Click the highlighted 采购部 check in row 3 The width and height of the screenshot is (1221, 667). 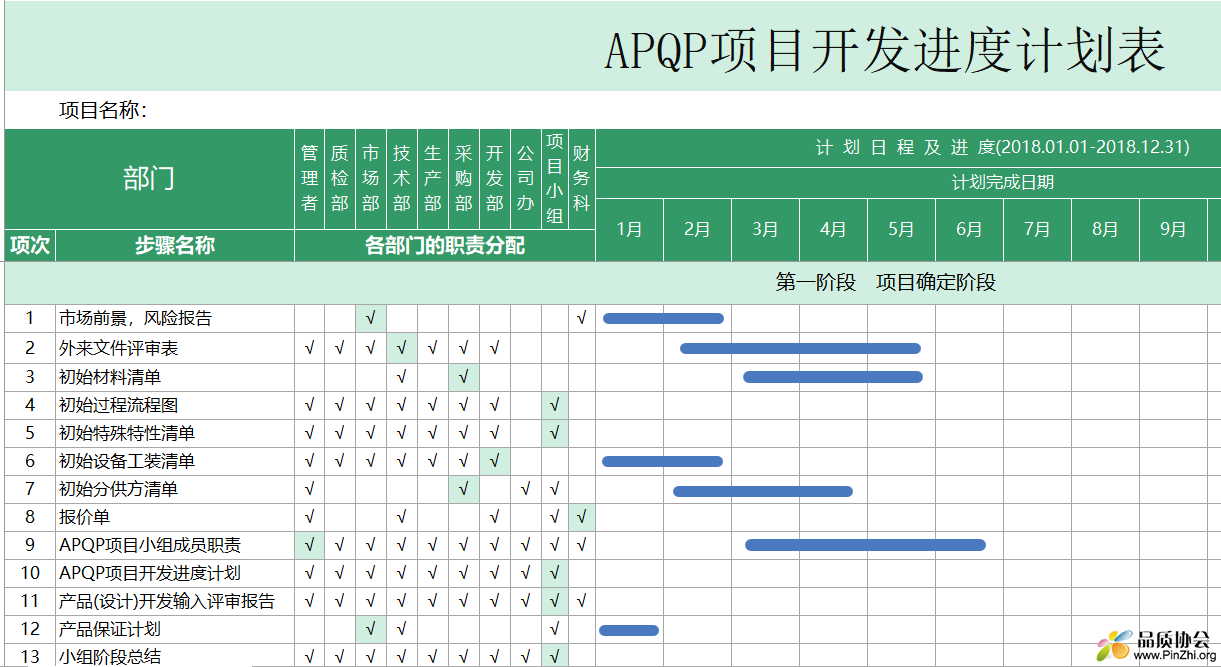pyautogui.click(x=464, y=377)
